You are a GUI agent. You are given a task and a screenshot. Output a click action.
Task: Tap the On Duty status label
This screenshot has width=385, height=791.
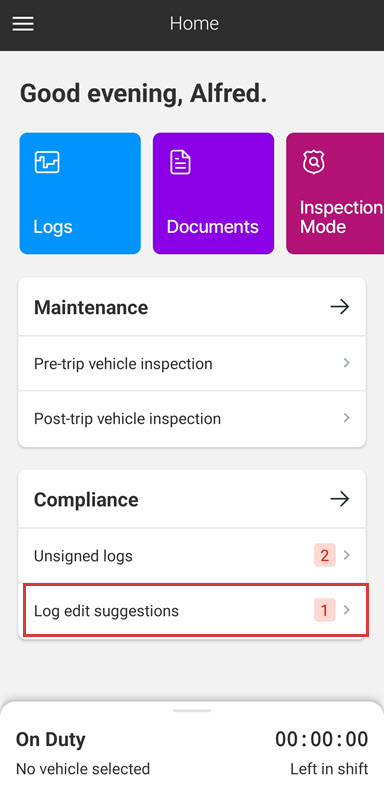(x=50, y=740)
